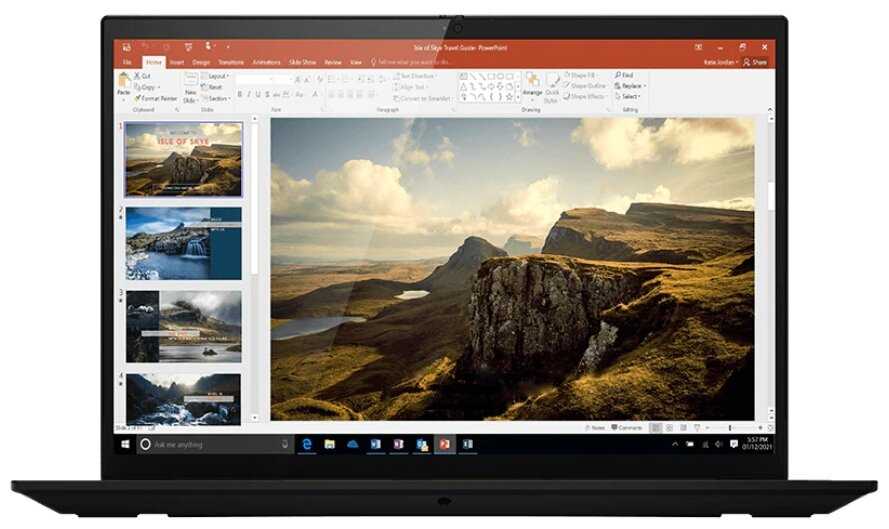Click the Paste icon in Clipboard group
889x529 pixels.
(123, 82)
